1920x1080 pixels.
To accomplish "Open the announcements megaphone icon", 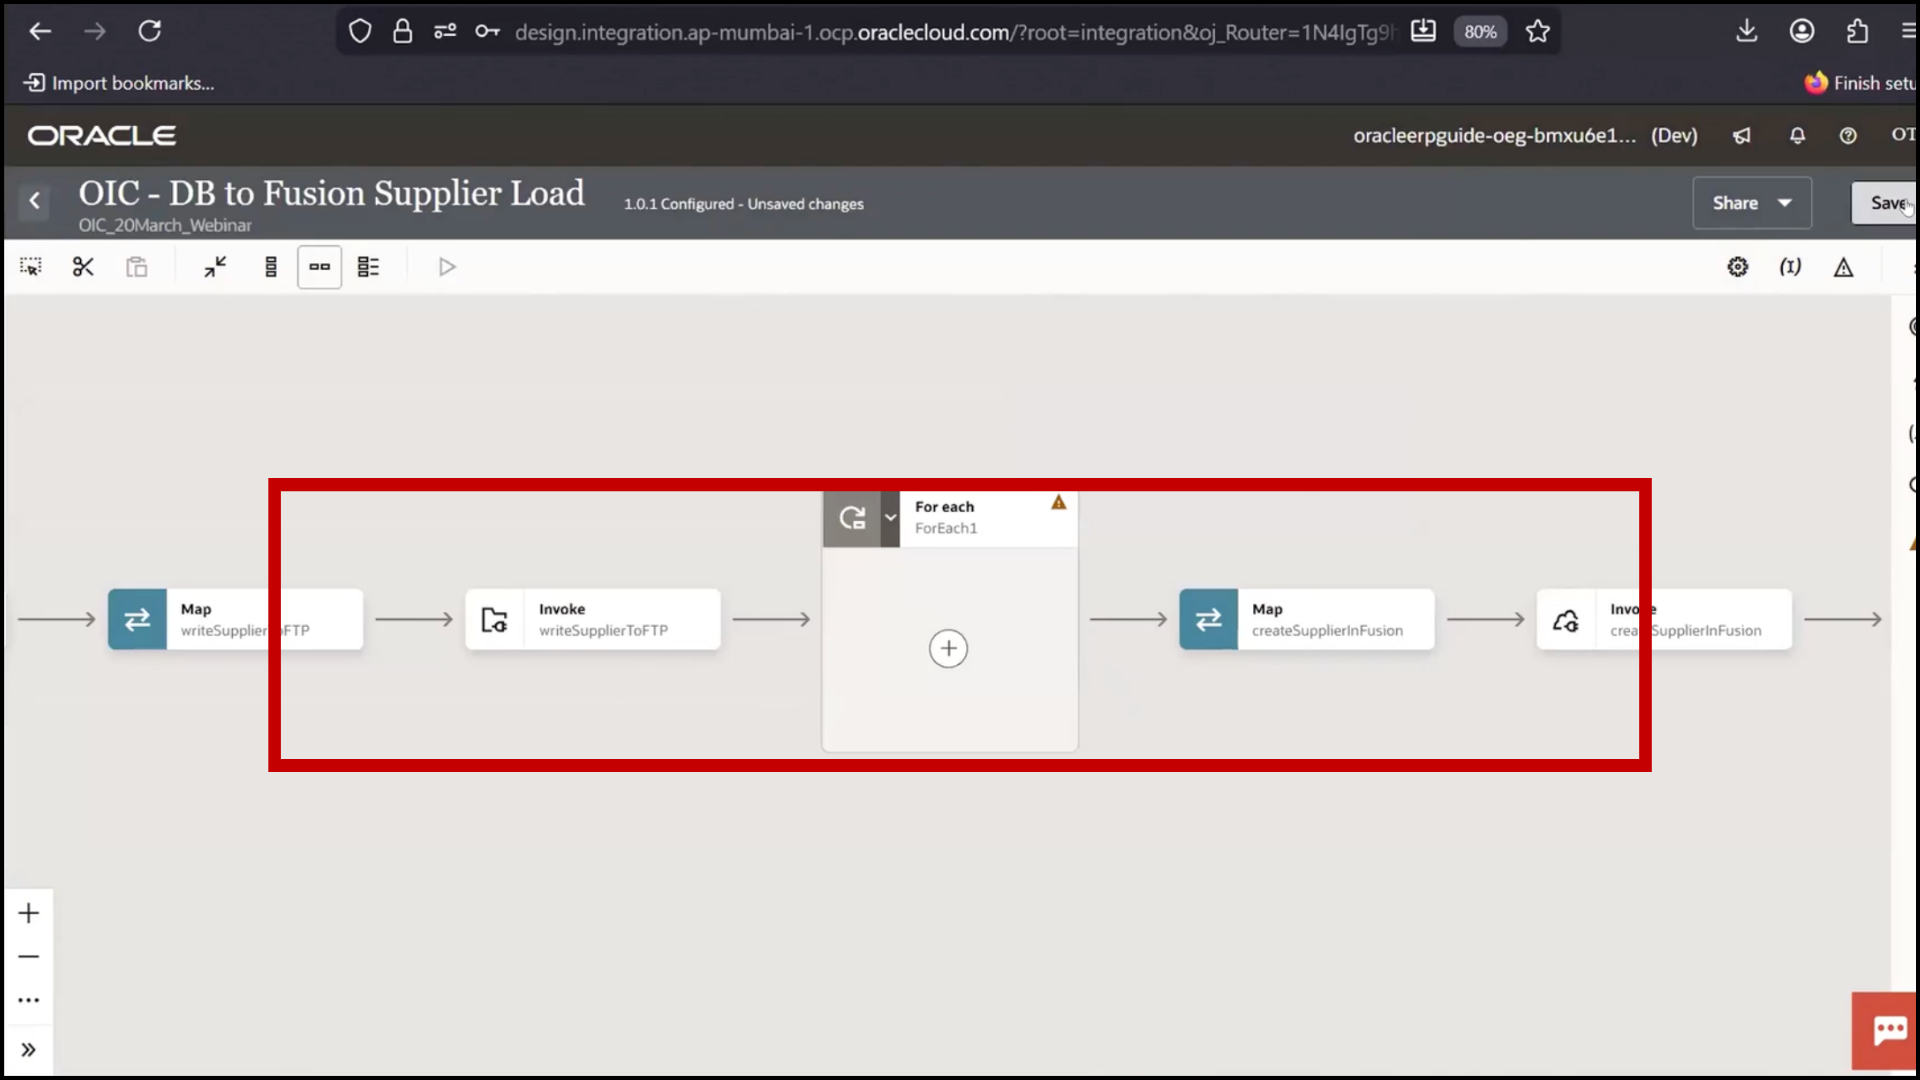I will pyautogui.click(x=1742, y=135).
